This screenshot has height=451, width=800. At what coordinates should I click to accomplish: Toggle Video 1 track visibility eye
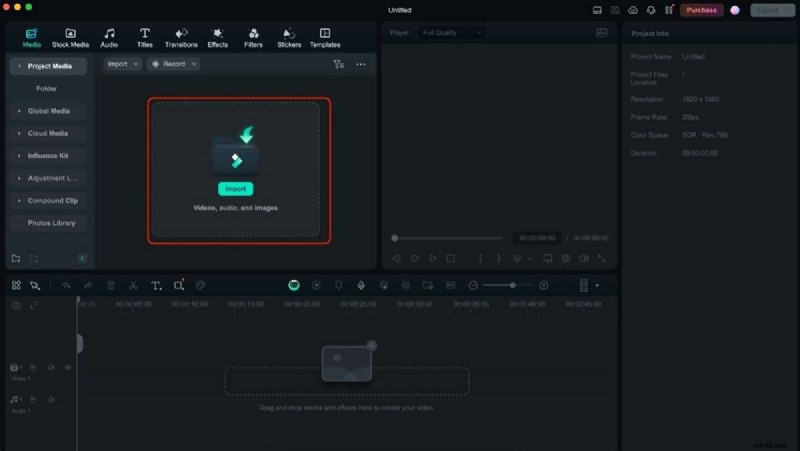pos(68,367)
